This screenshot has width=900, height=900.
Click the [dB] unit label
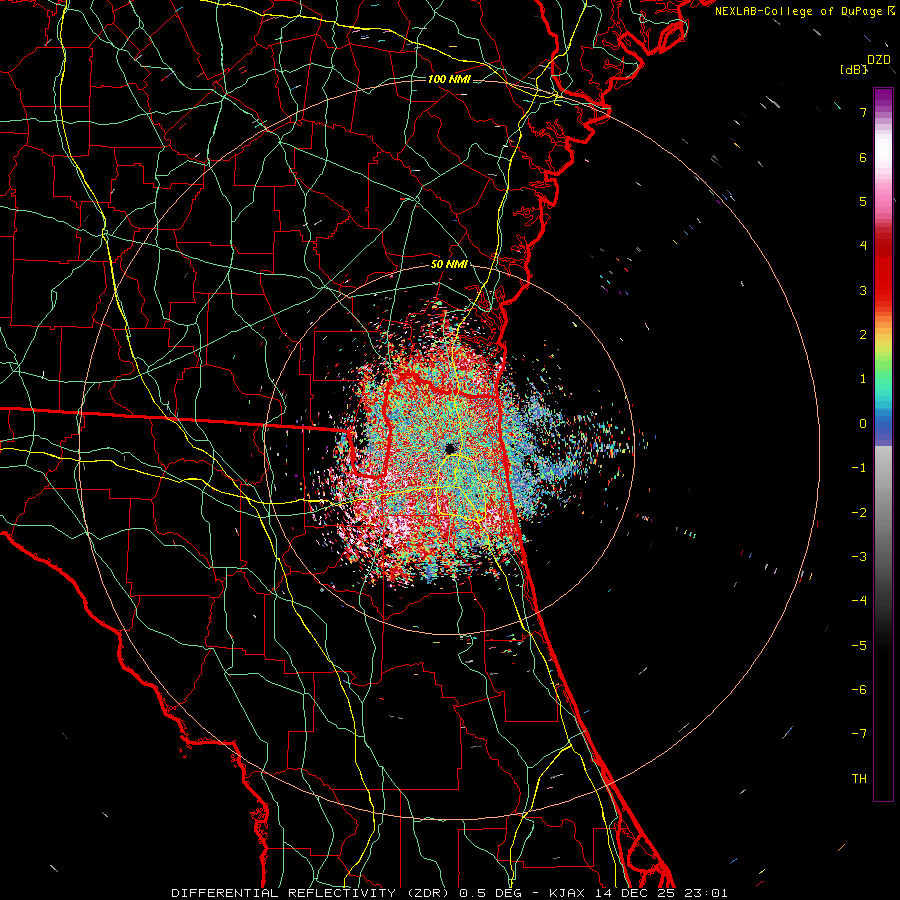(854, 70)
